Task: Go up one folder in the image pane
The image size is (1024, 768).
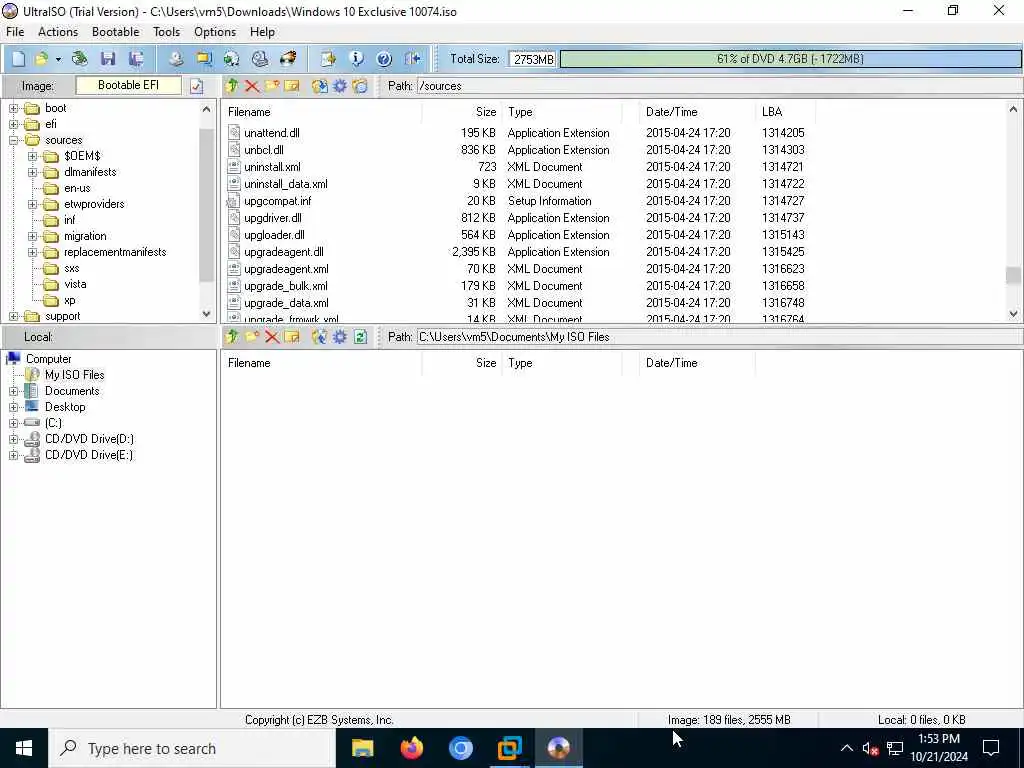Action: pos(232,86)
